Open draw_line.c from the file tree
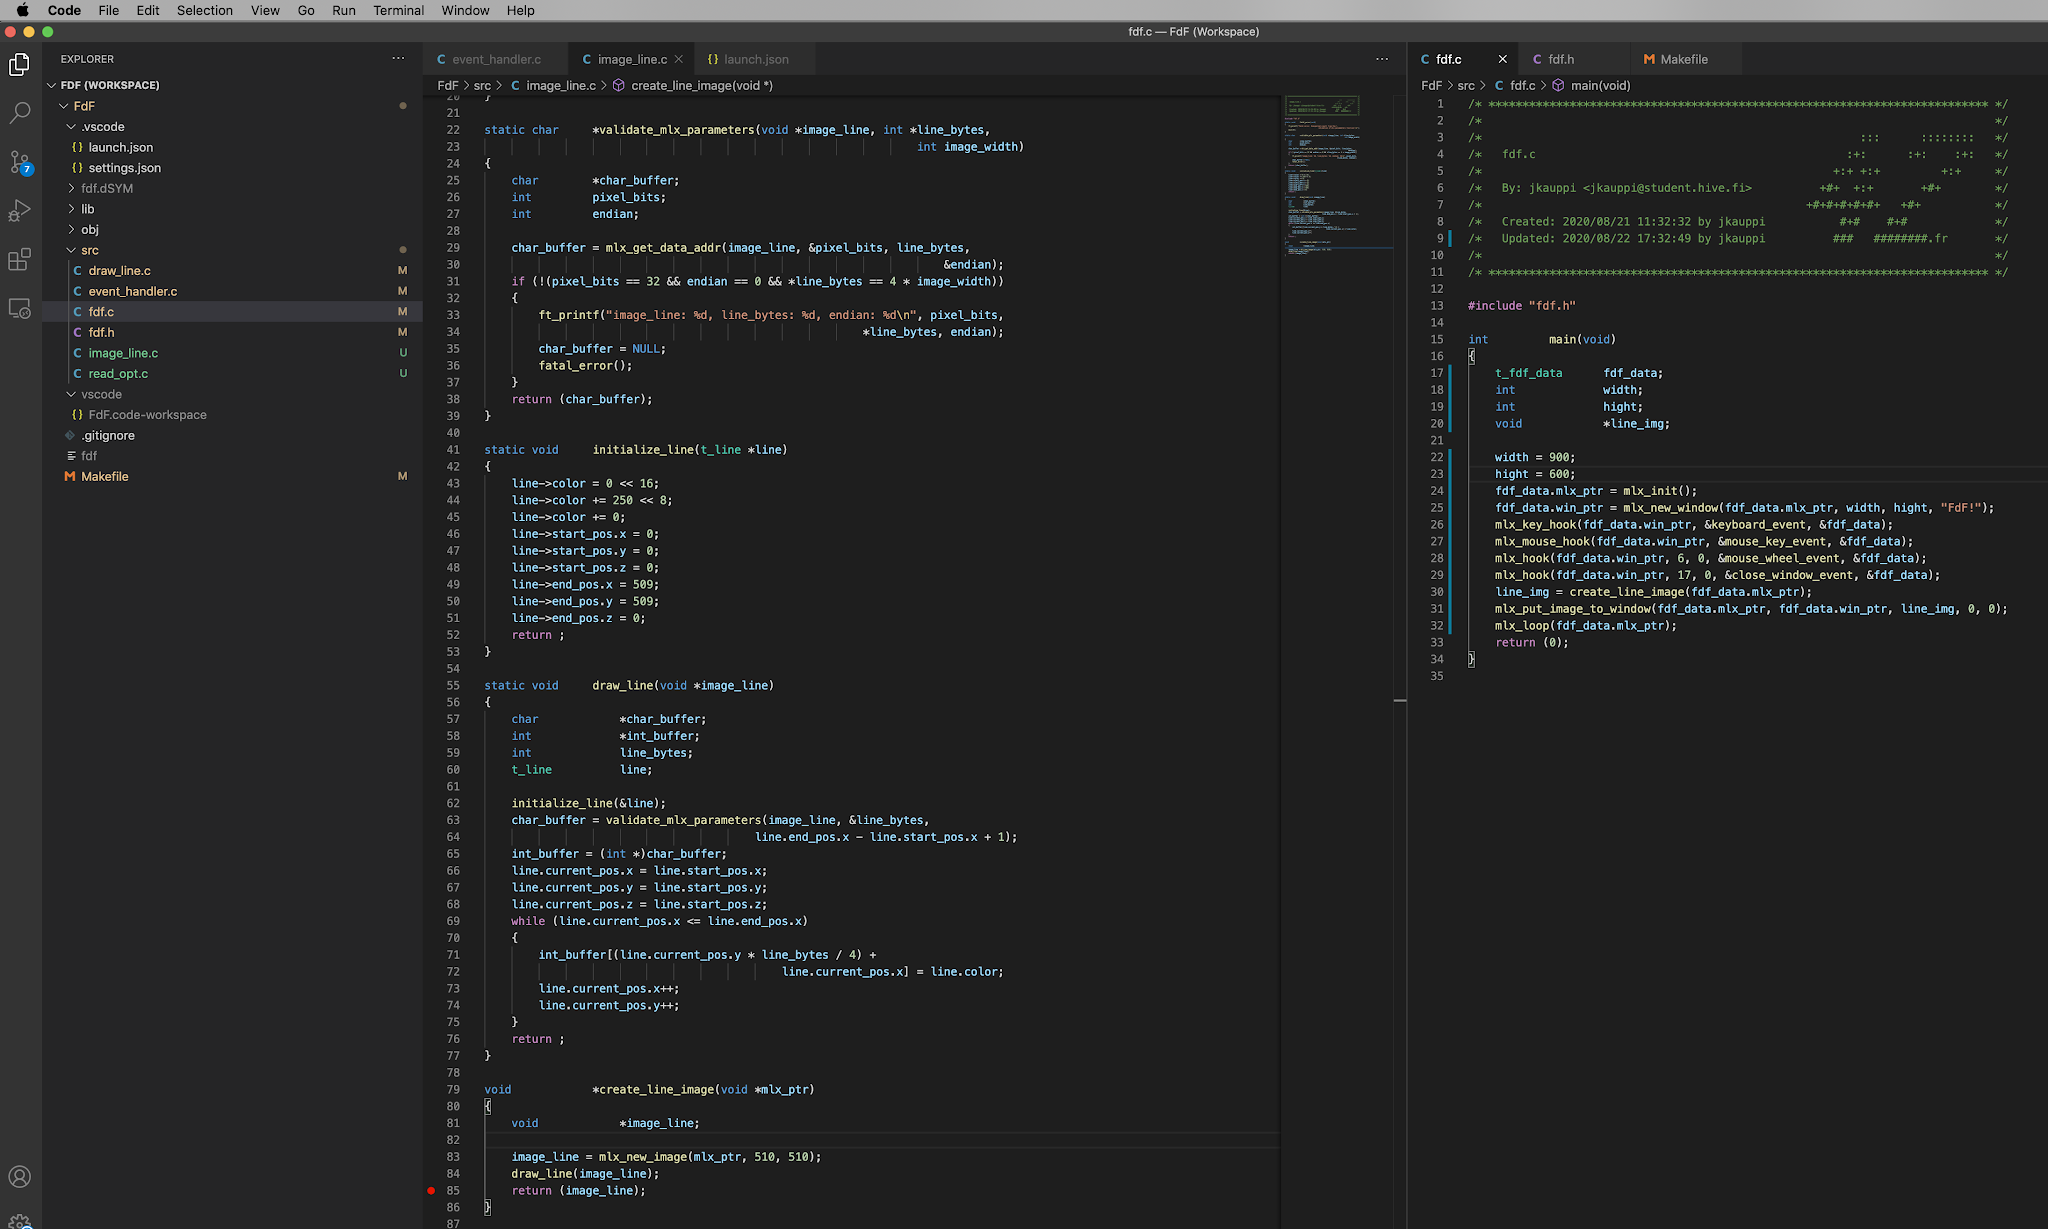Image resolution: width=2048 pixels, height=1229 pixels. pos(119,271)
